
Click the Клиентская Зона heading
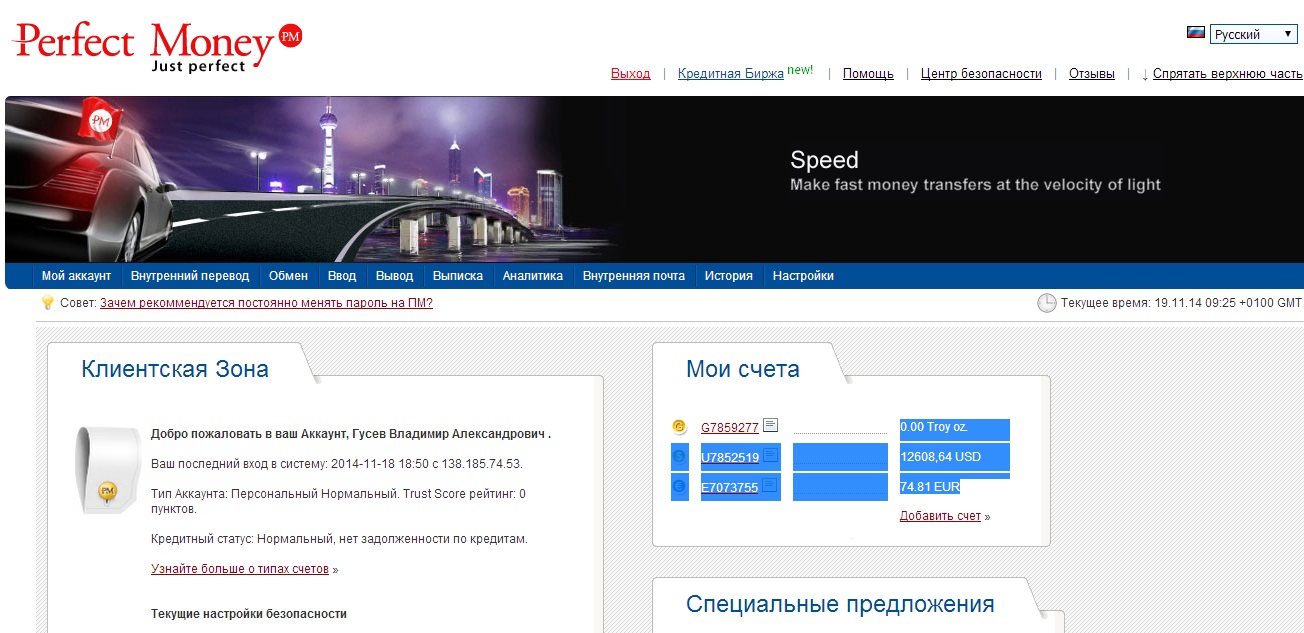[175, 369]
